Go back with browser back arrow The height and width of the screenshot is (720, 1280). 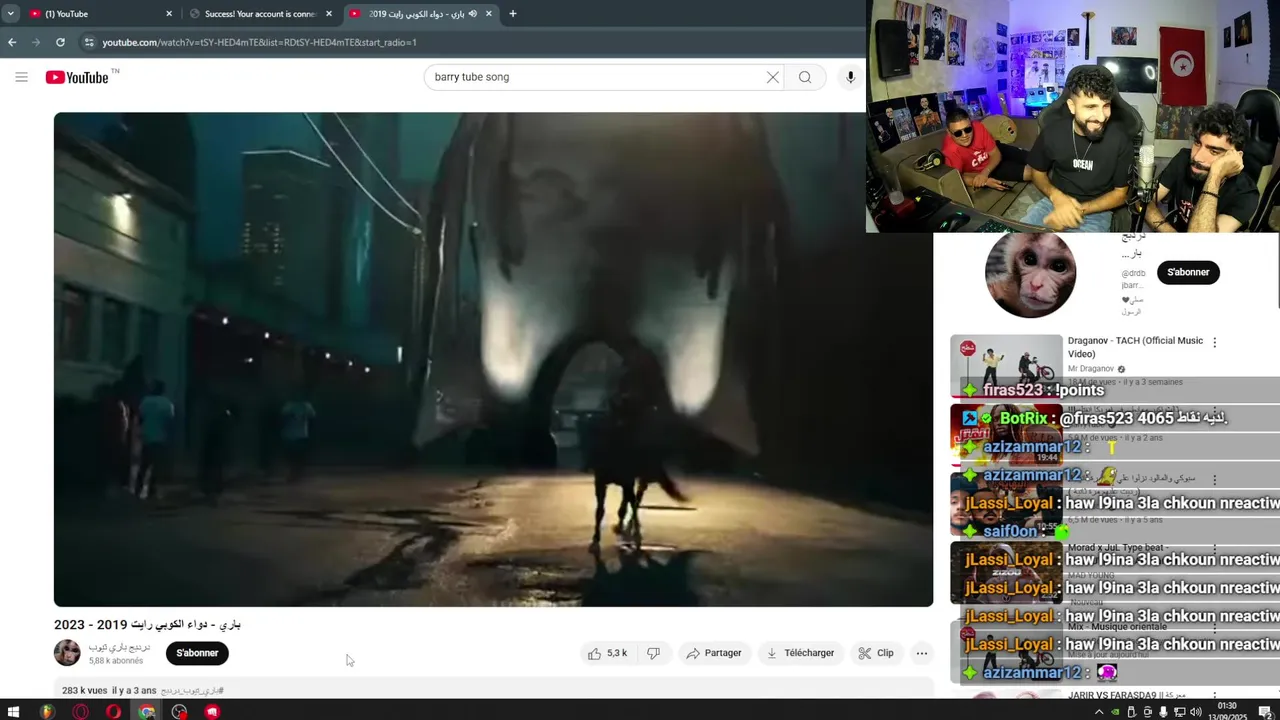(x=12, y=42)
